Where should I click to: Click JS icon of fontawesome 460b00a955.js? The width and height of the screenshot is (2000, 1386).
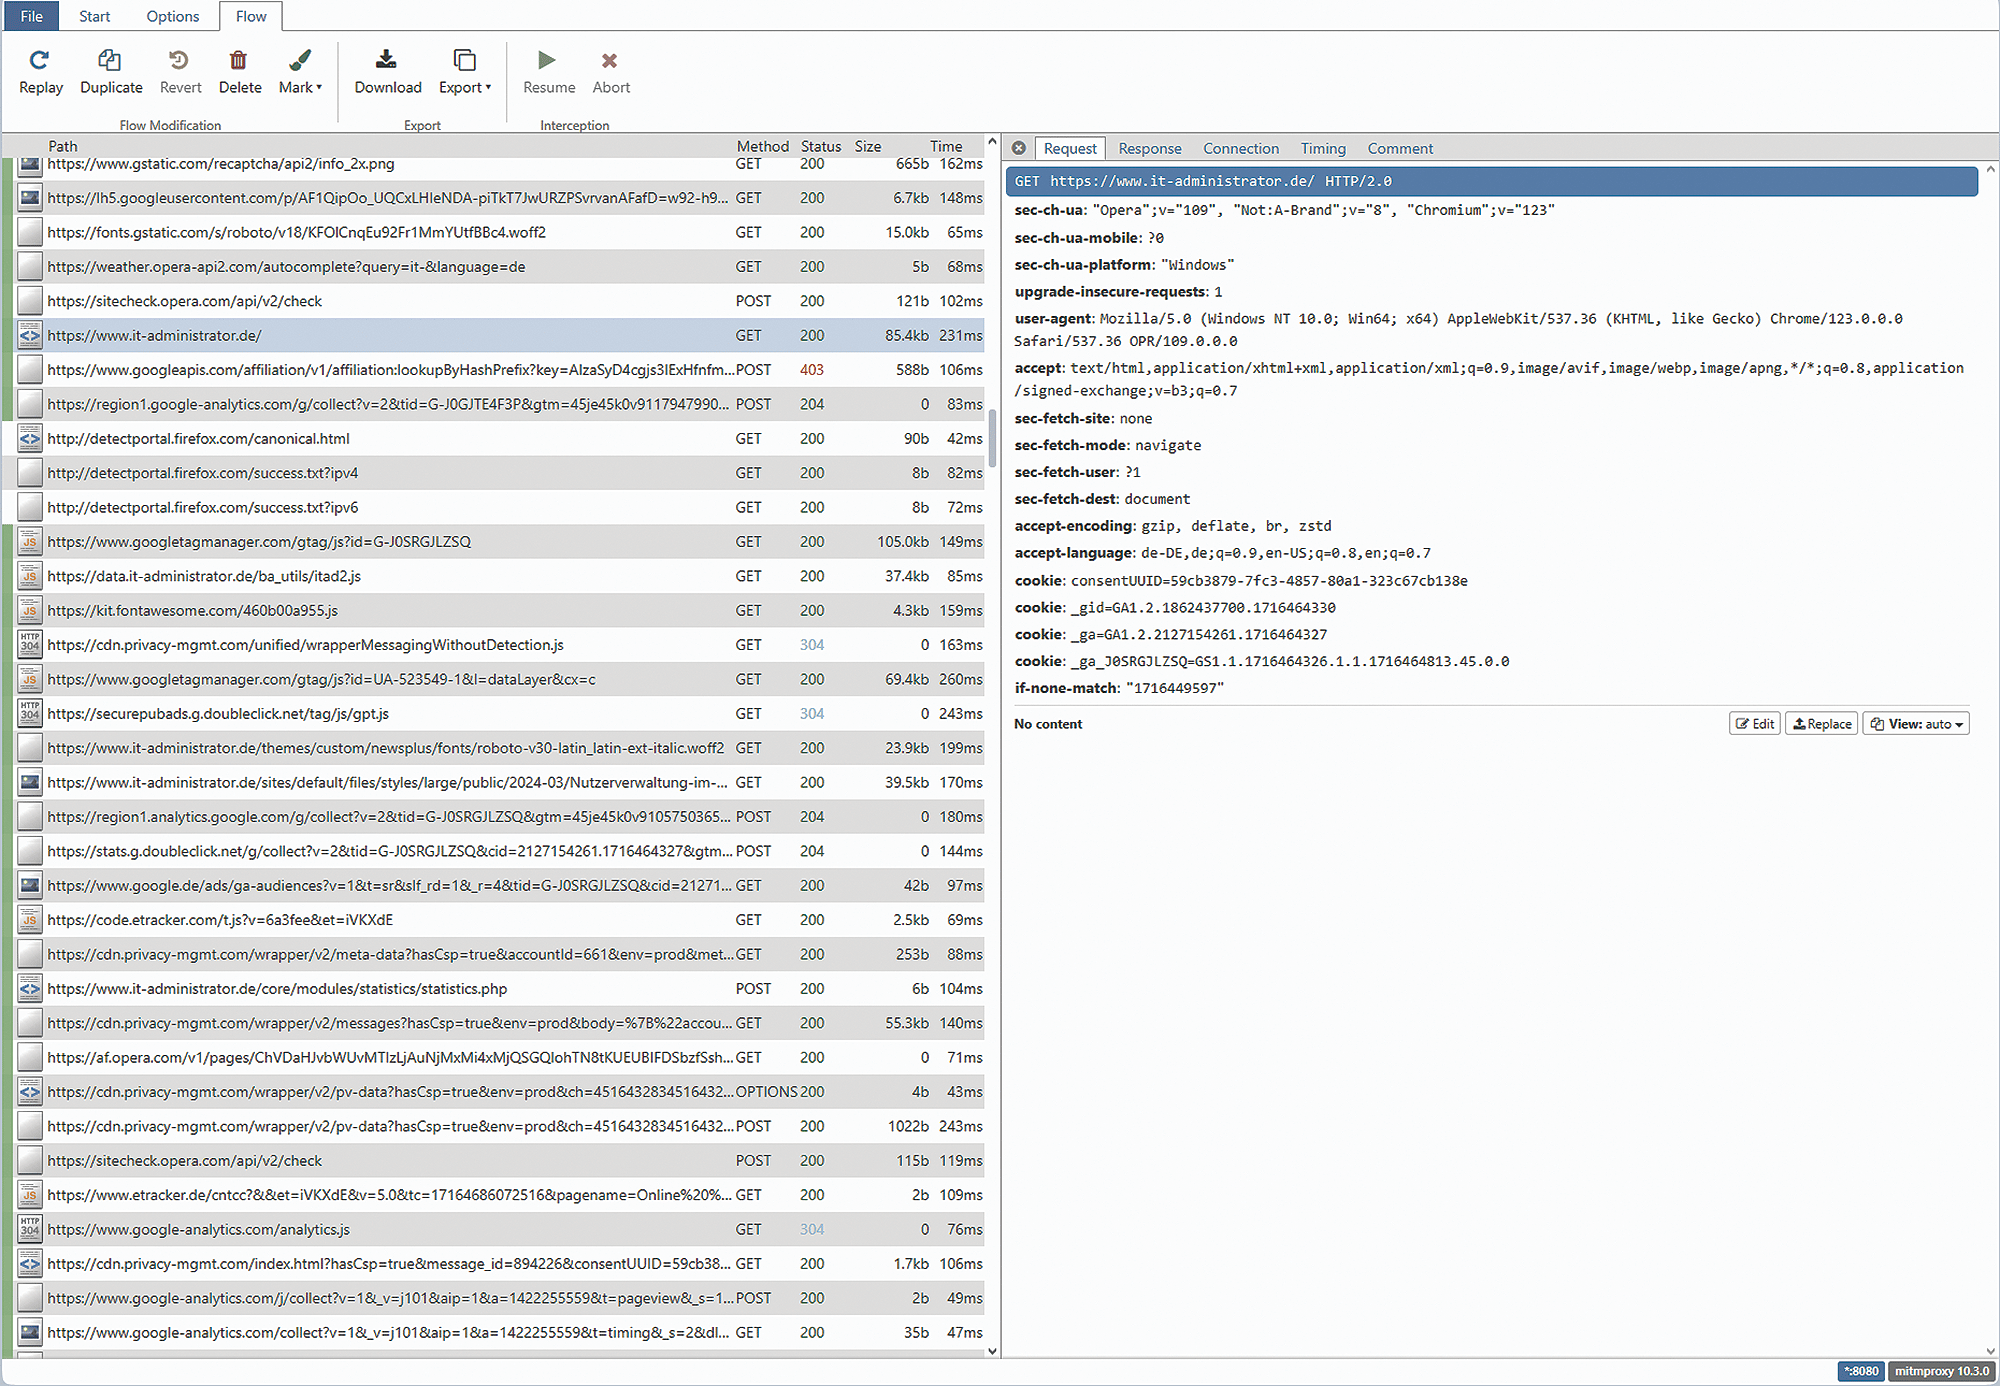pos(30,610)
